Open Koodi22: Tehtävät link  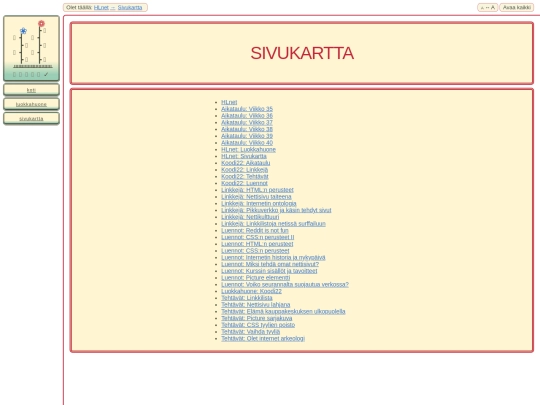245,176
